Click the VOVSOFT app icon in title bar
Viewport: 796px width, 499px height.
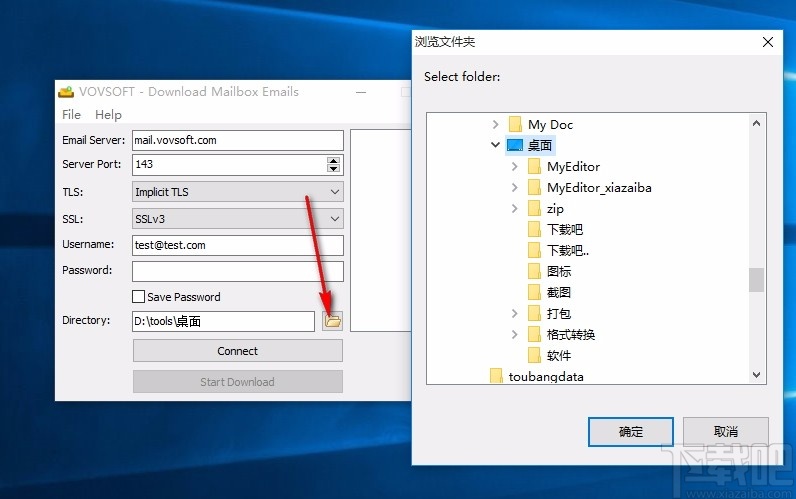tap(66, 92)
